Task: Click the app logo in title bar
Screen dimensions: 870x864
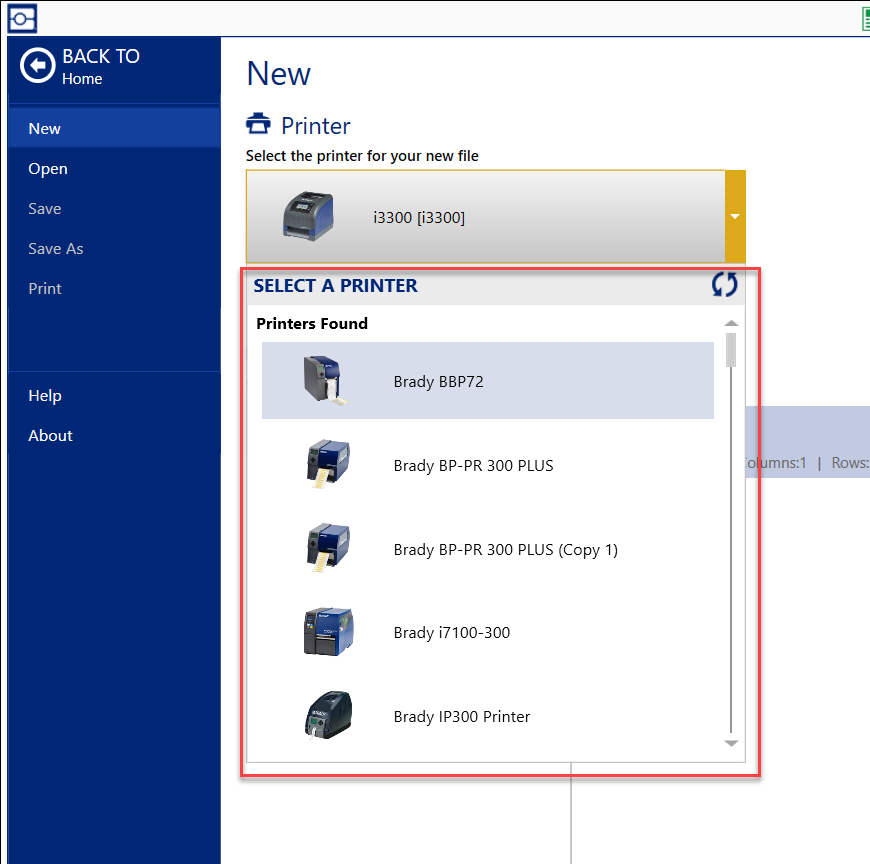Action: click(22, 17)
